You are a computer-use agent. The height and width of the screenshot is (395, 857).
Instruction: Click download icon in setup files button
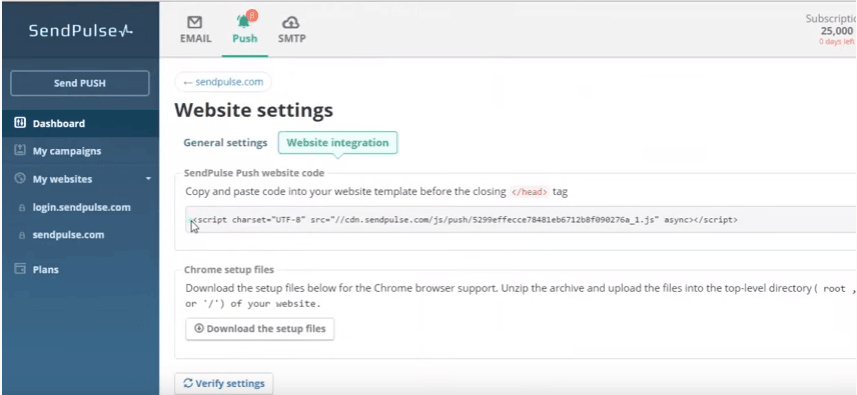(x=199, y=328)
